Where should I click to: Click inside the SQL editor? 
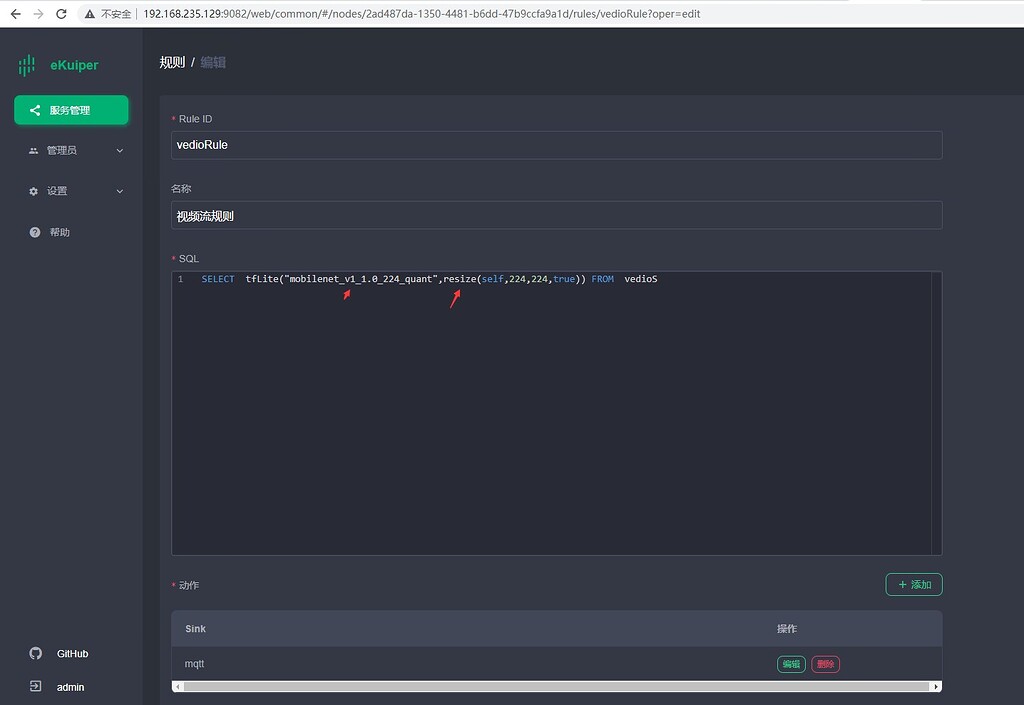[x=556, y=420]
